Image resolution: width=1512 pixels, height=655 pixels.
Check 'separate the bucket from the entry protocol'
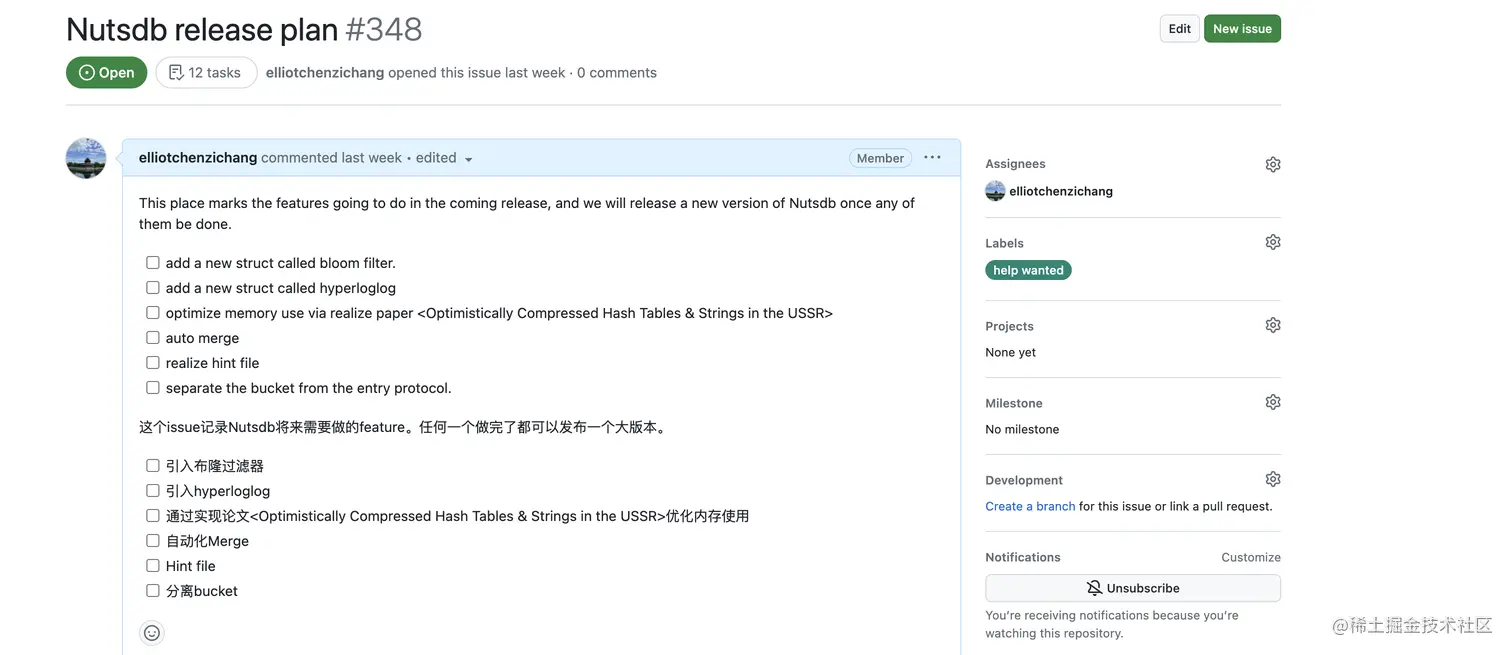point(153,388)
